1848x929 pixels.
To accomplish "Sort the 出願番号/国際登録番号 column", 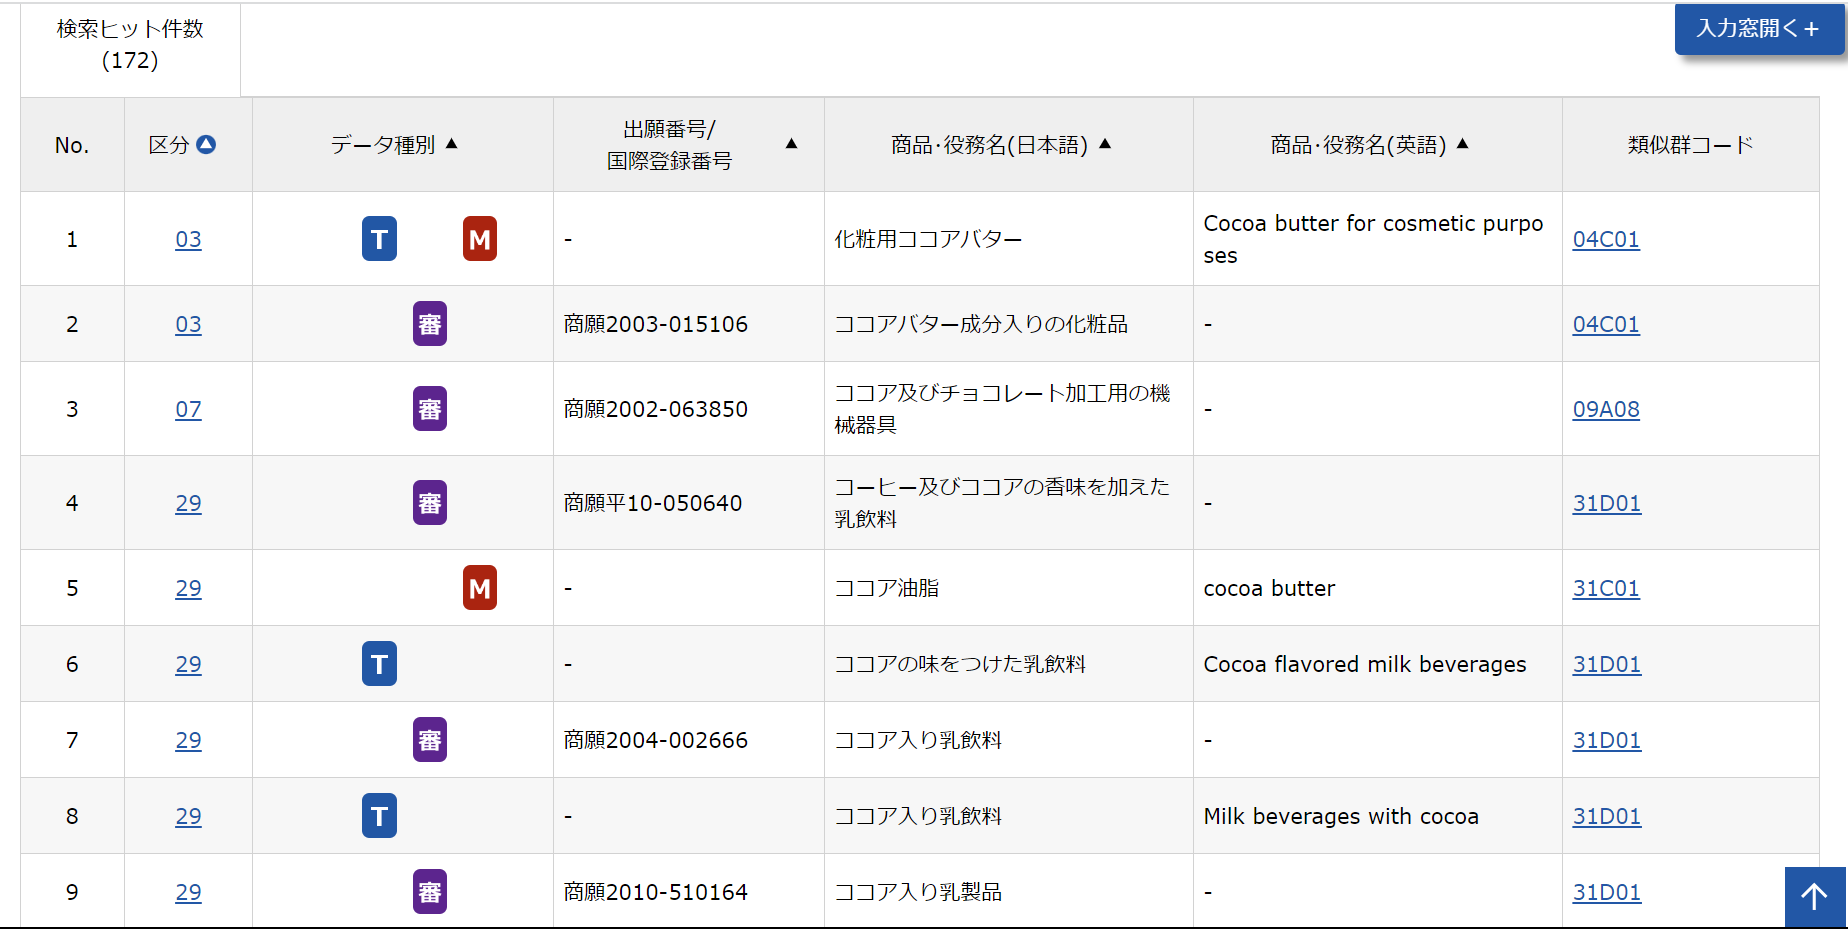I will pyautogui.click(x=792, y=144).
